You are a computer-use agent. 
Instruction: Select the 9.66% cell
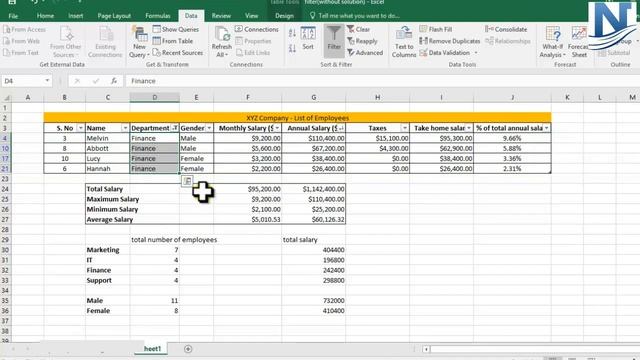[512, 138]
